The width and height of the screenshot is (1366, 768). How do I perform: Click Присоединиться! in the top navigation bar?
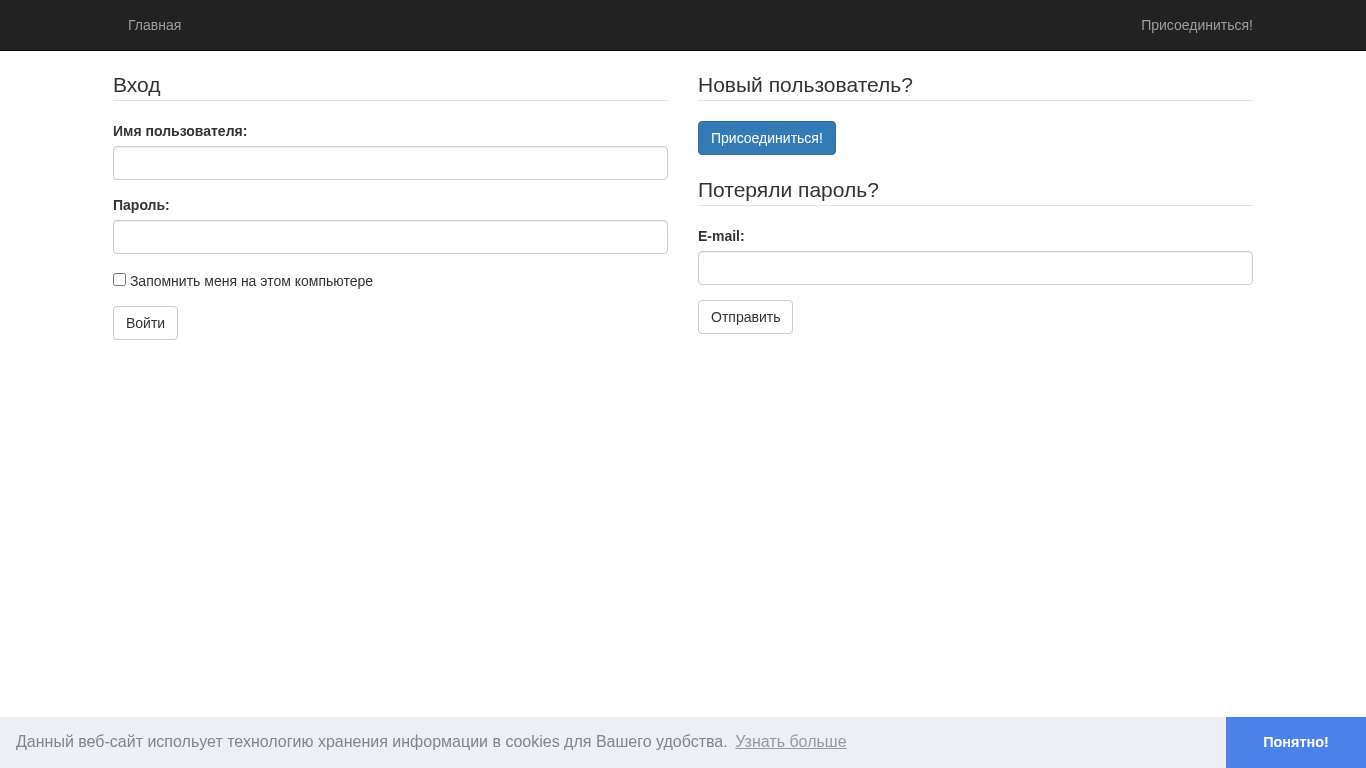pyautogui.click(x=1196, y=25)
